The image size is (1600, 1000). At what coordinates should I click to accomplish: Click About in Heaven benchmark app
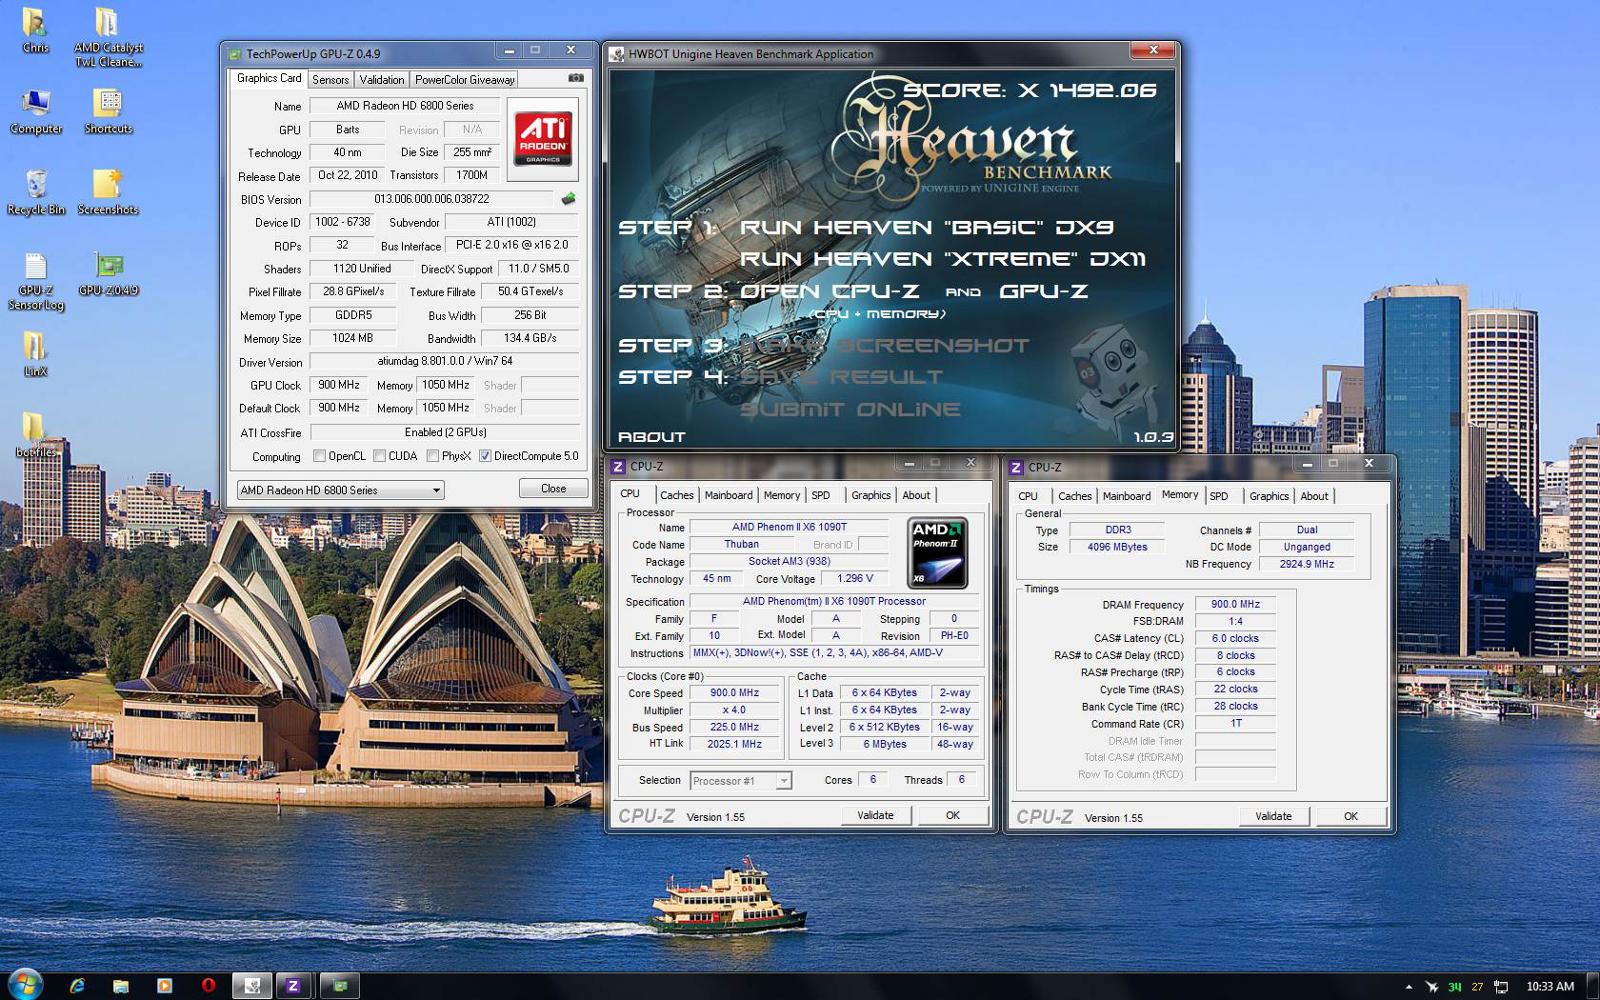pyautogui.click(x=652, y=437)
